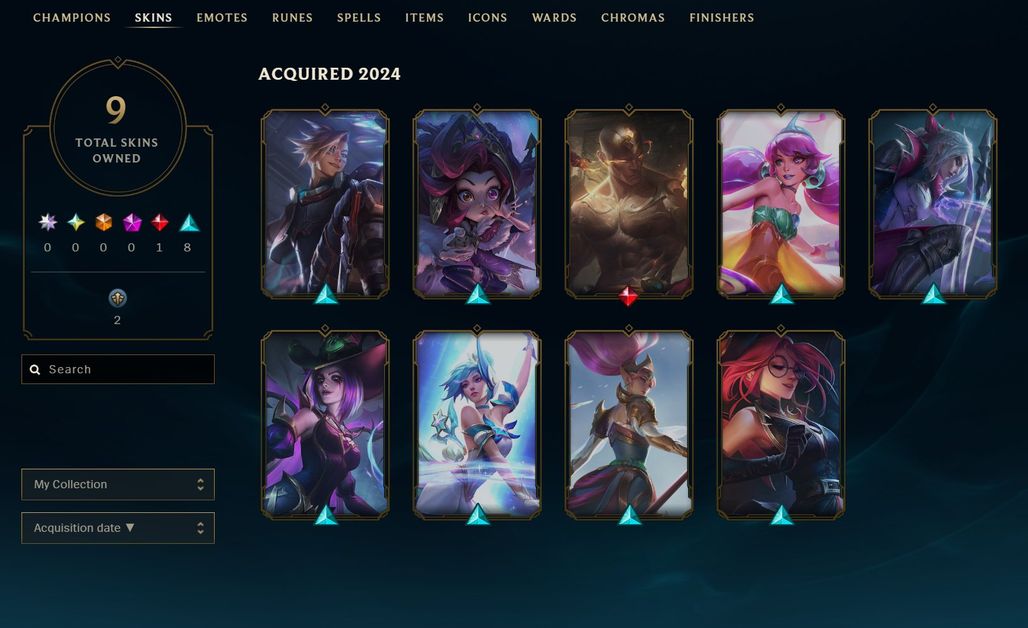Go to the Emotes tab
Screen dimensions: 1028x628
pos(222,18)
